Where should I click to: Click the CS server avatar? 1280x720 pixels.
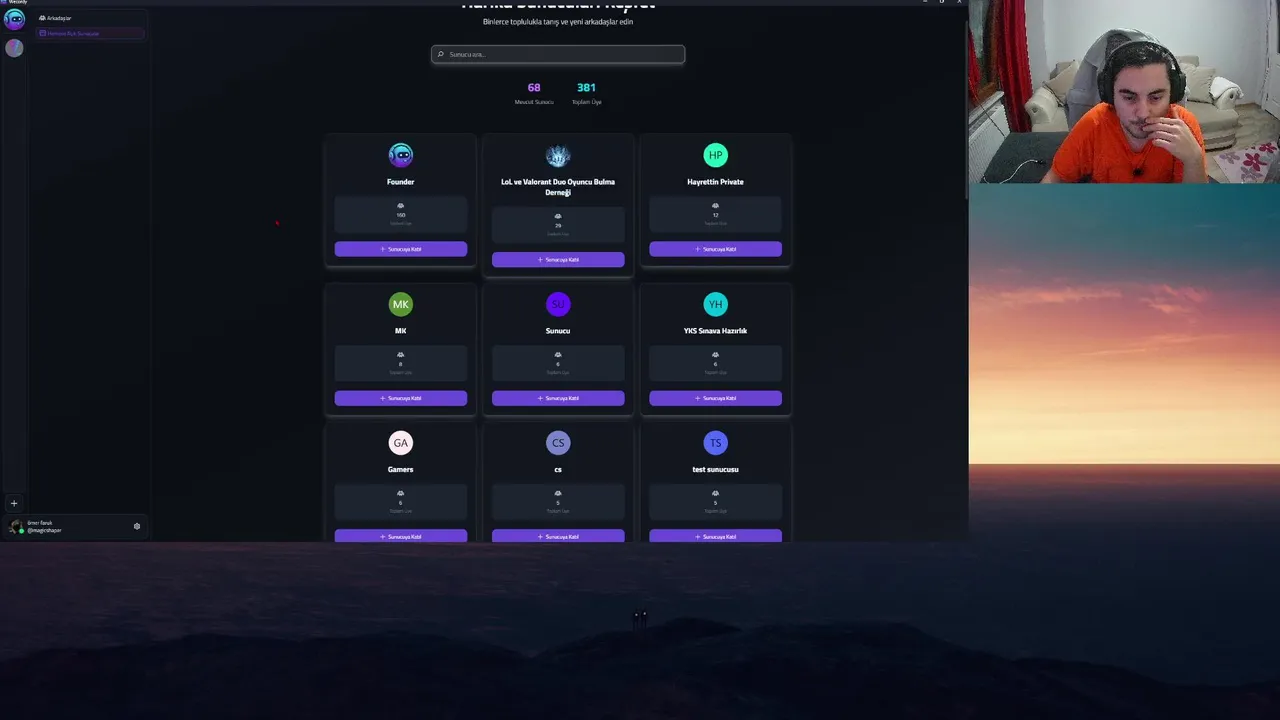click(558, 442)
